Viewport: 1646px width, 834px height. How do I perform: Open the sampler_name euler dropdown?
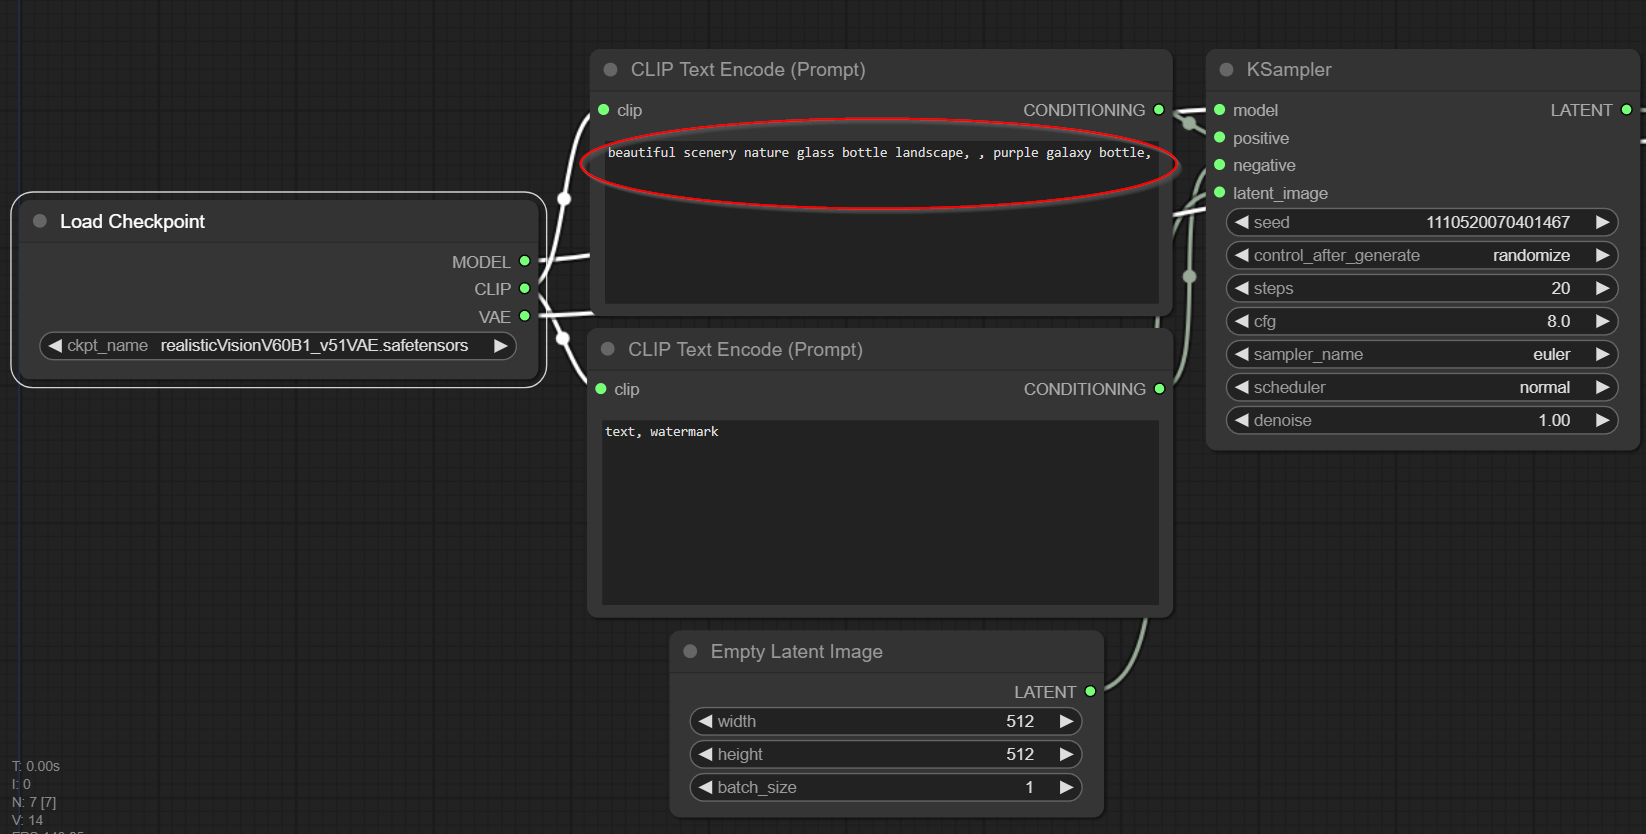click(x=1421, y=354)
